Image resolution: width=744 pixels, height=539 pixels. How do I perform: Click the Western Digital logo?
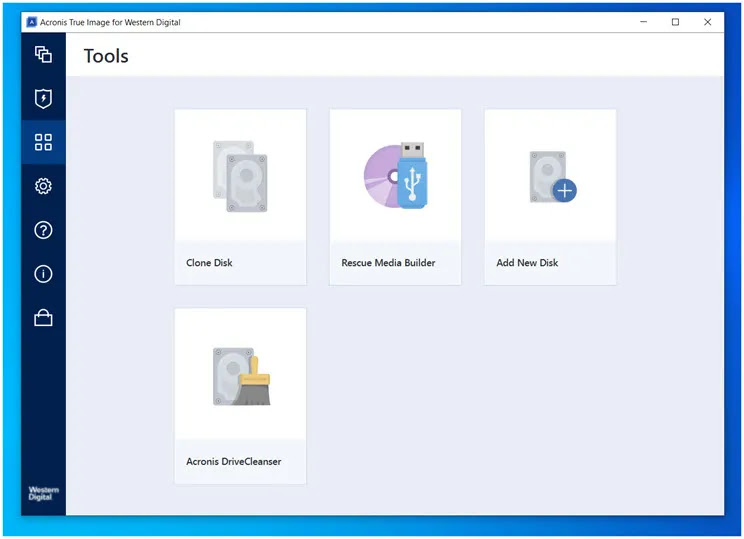point(43,493)
